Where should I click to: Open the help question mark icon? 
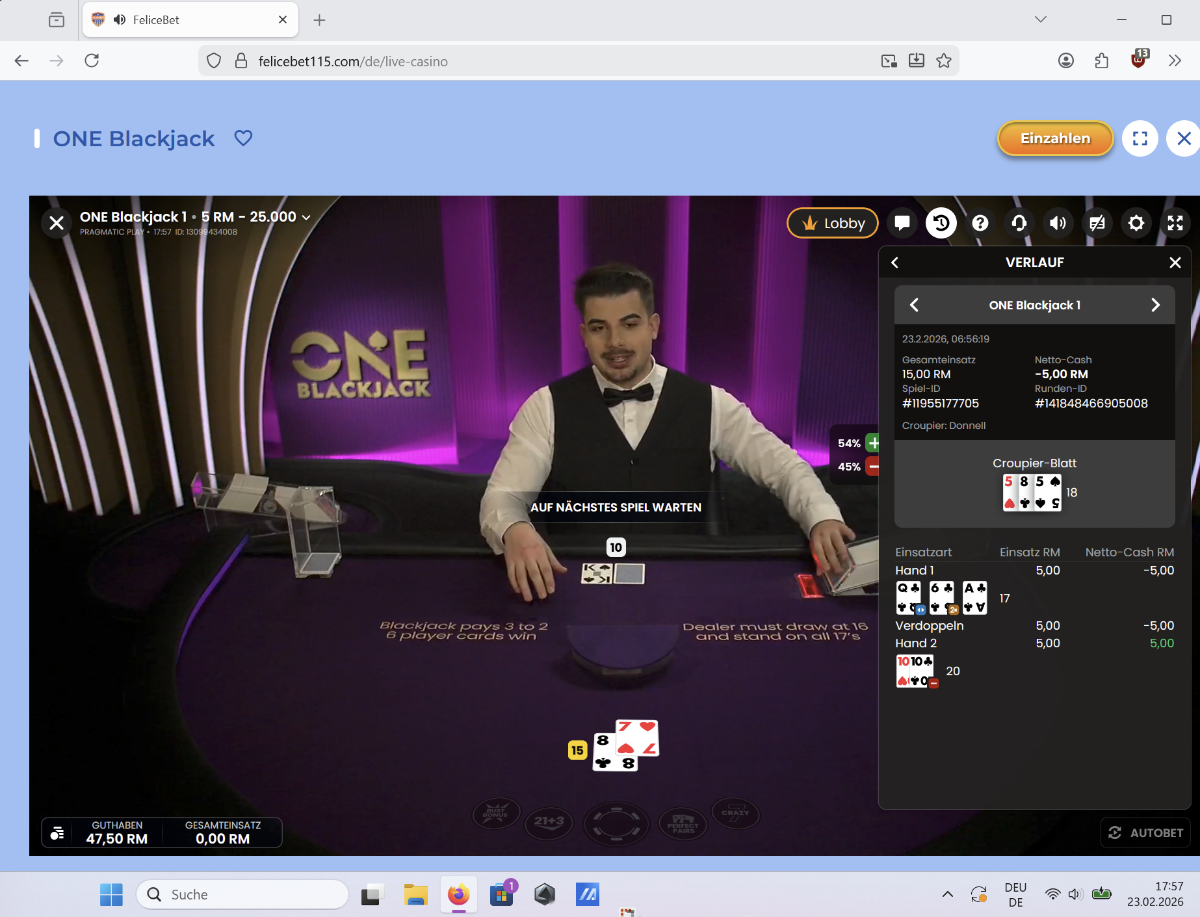(x=980, y=223)
